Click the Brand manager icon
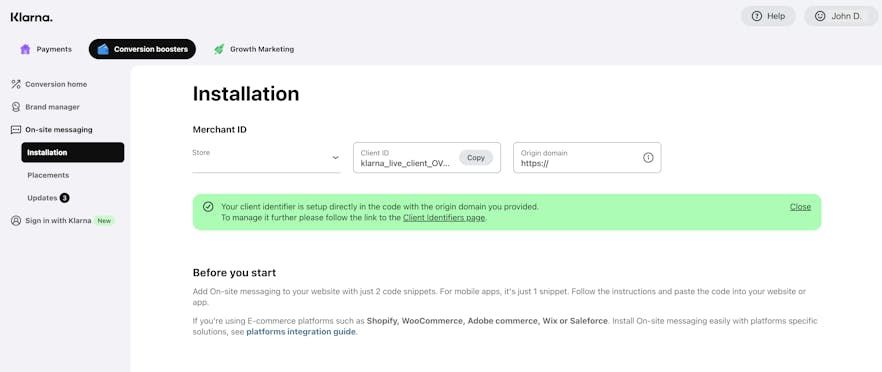 [x=16, y=107]
